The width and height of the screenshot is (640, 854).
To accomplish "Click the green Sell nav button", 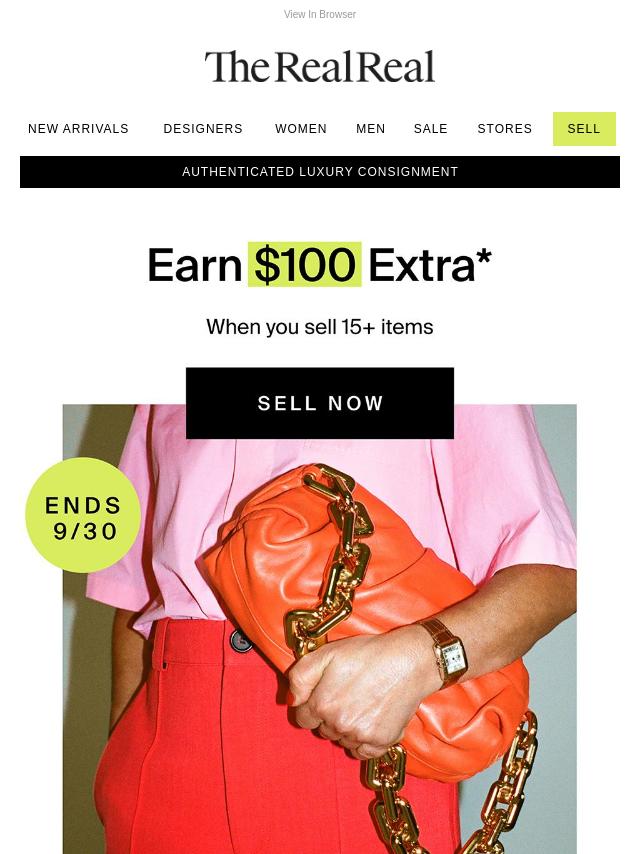I will coord(584,129).
